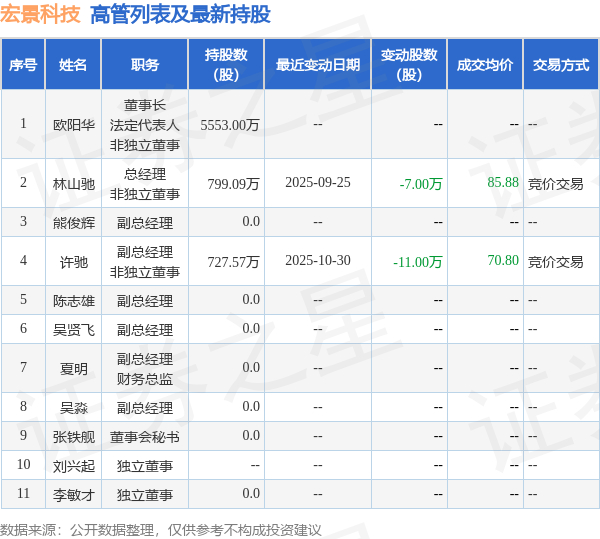Click the holding value 5553.00万

point(230,125)
